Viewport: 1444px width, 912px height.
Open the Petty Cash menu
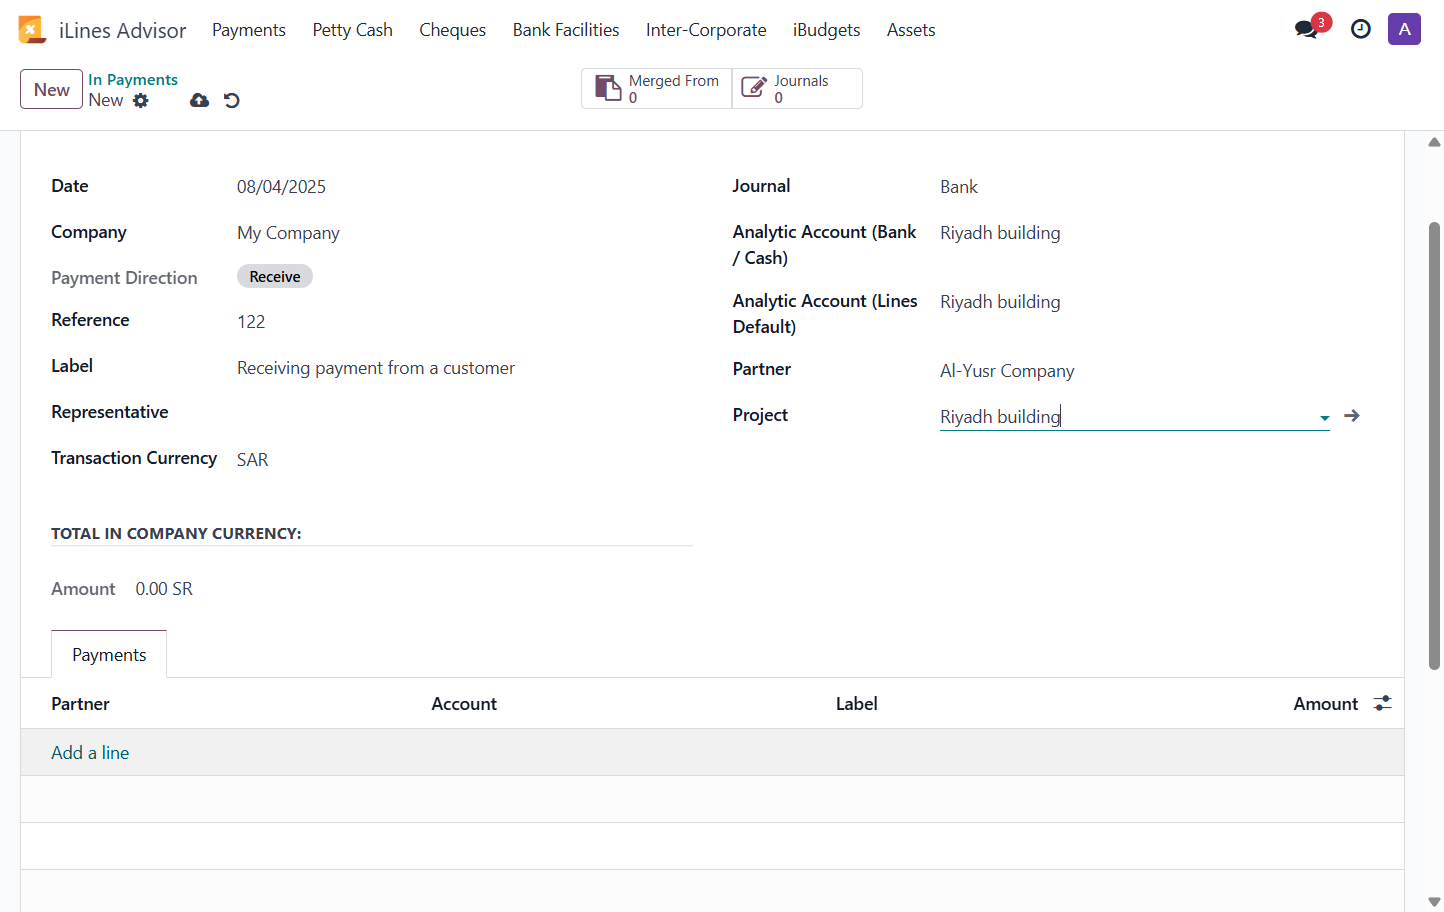point(352,30)
